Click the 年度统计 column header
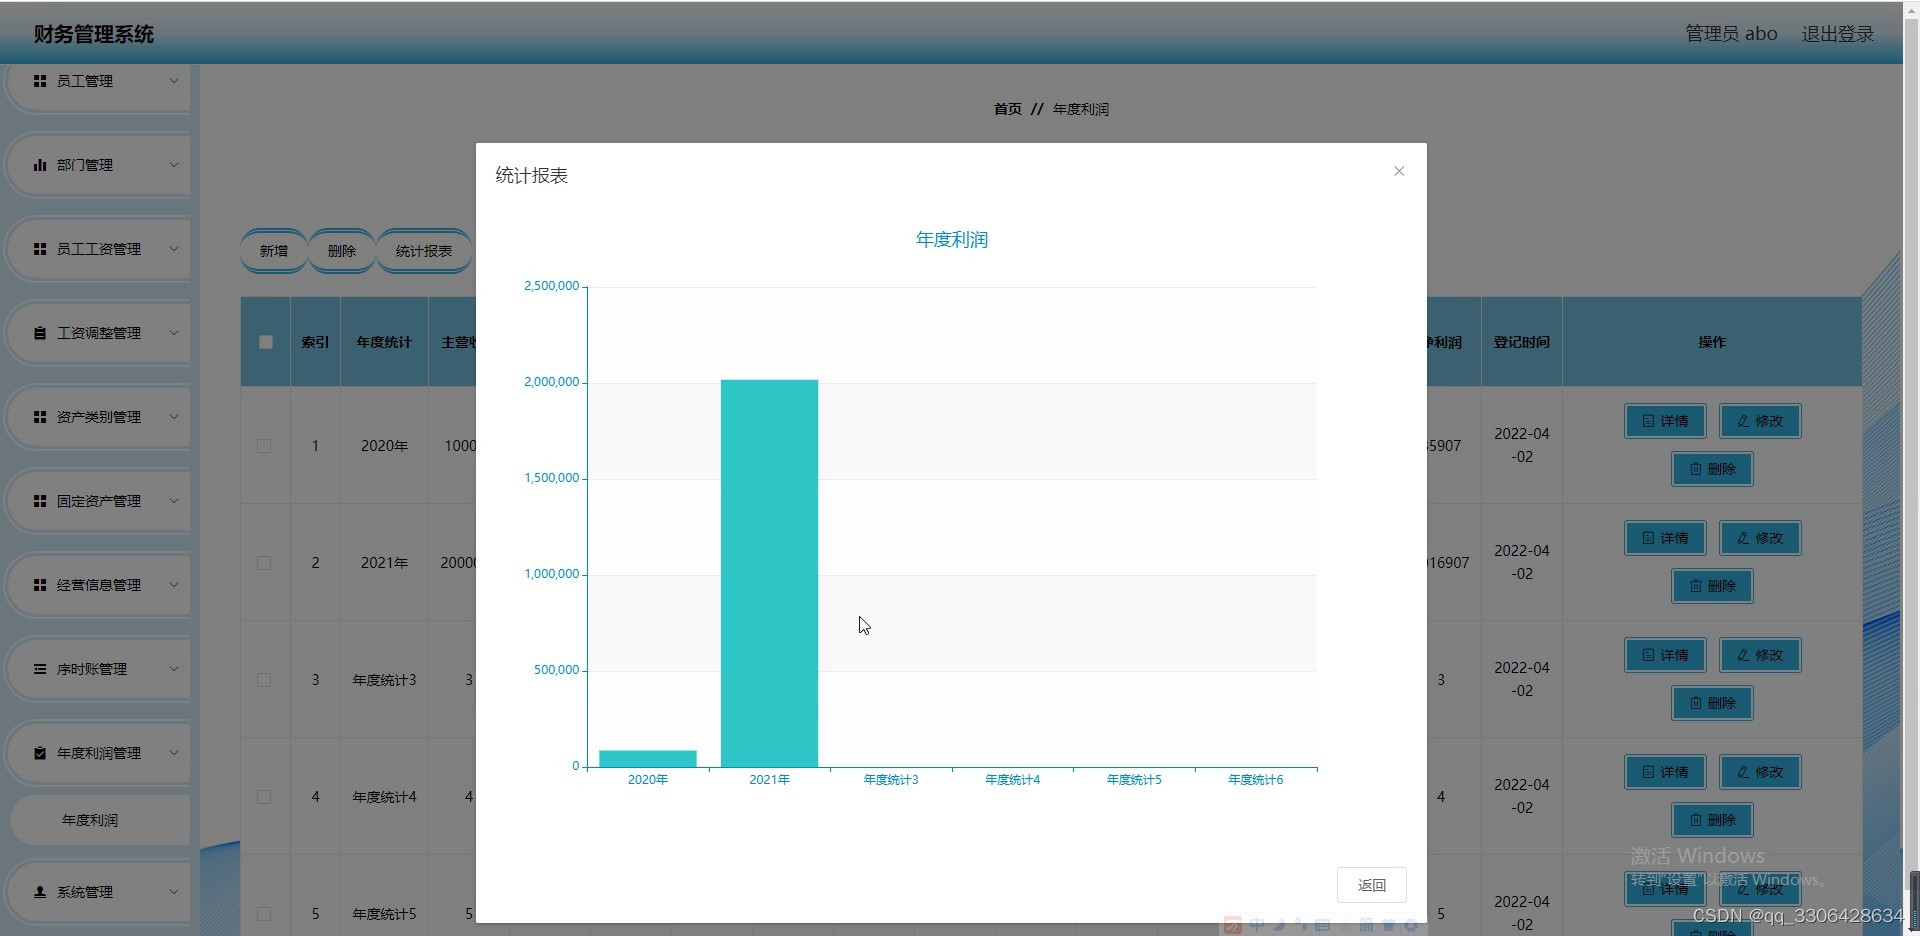Image resolution: width=1920 pixels, height=936 pixels. click(384, 342)
